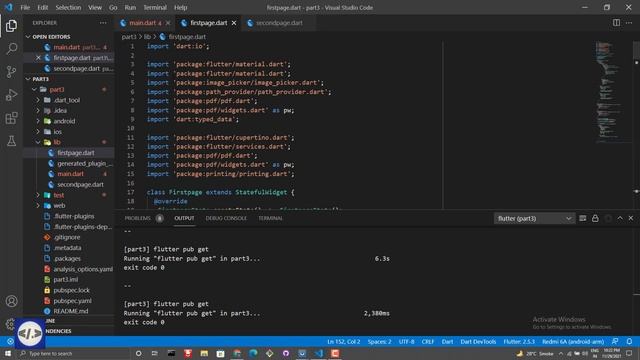Click UTF-8 encoding in status bar
Viewport: 640px width, 360px height.
(x=406, y=342)
